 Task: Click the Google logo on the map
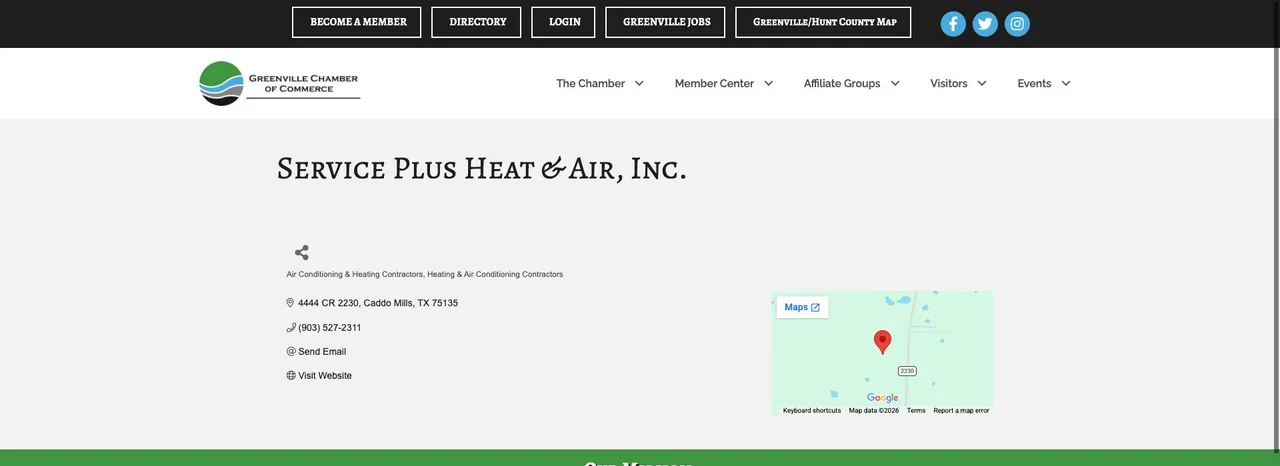[882, 398]
